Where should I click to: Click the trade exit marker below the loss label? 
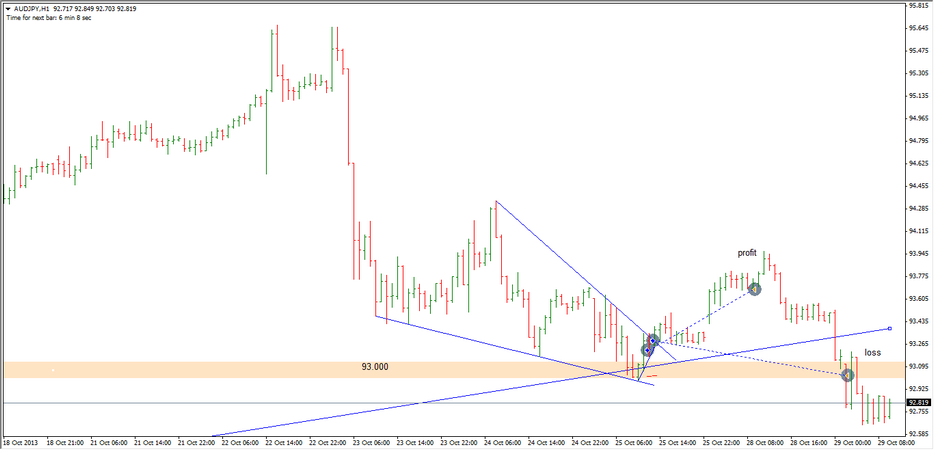tap(847, 375)
